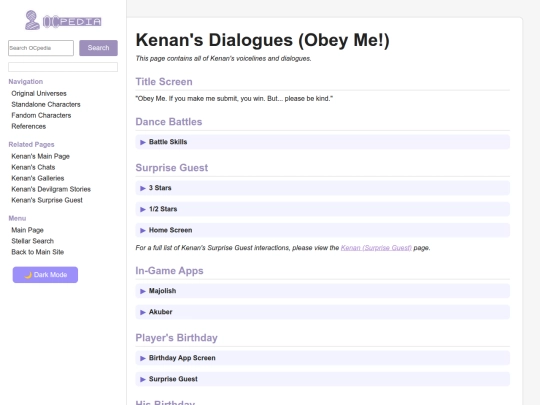Open Standalone Characters in Navigation
Image resolution: width=540 pixels, height=405 pixels.
point(46,104)
